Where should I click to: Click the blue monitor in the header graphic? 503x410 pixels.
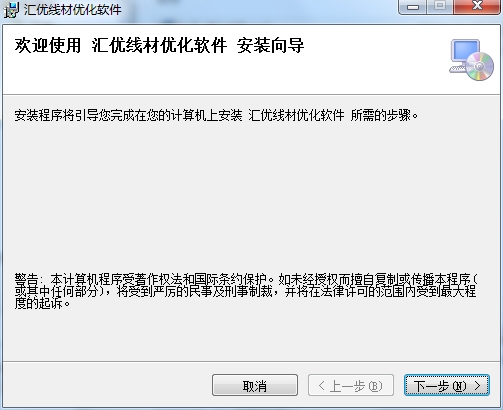click(x=465, y=51)
